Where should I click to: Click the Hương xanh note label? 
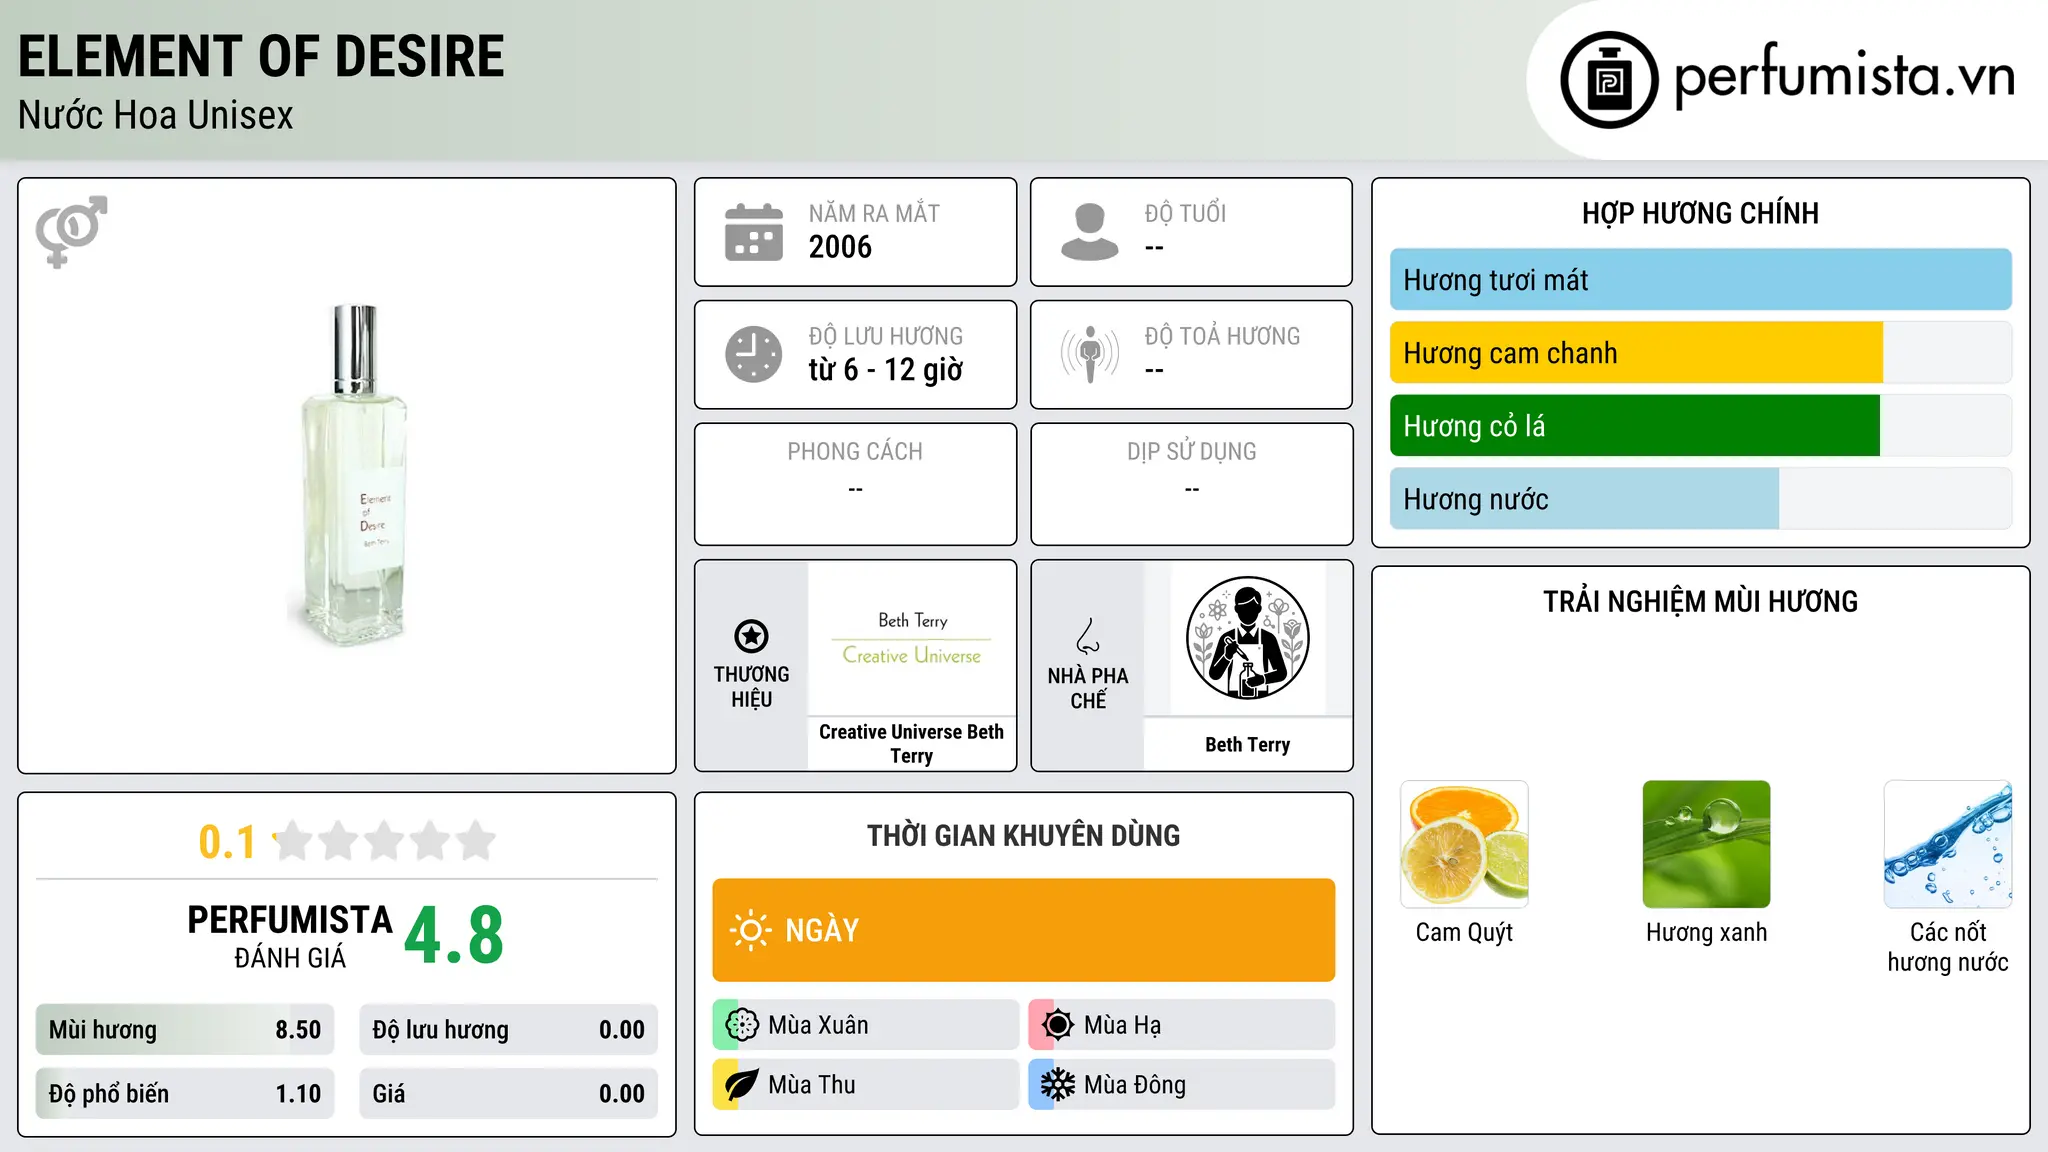pos(1706,933)
